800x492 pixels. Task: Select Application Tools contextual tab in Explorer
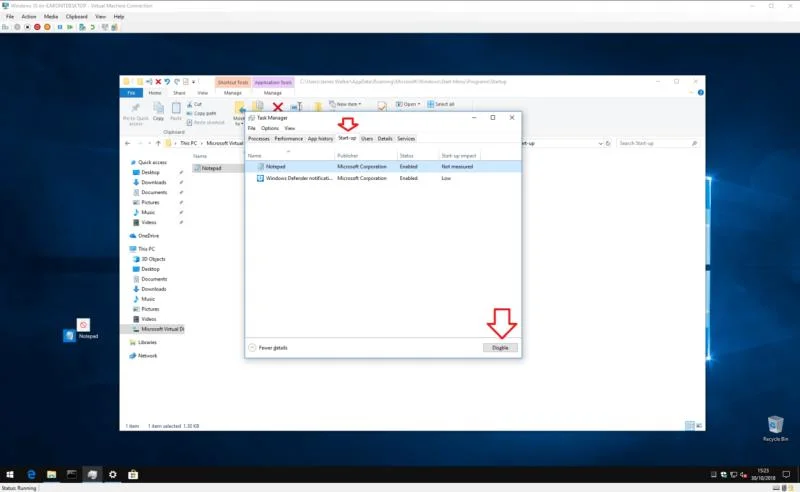click(x=273, y=82)
